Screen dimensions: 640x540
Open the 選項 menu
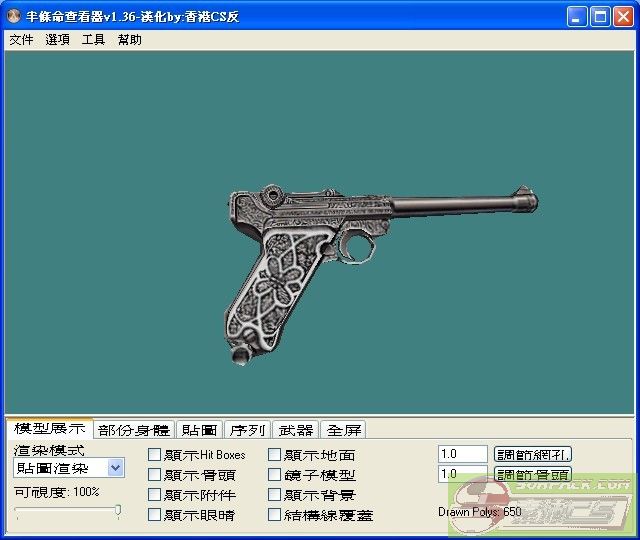[58, 40]
